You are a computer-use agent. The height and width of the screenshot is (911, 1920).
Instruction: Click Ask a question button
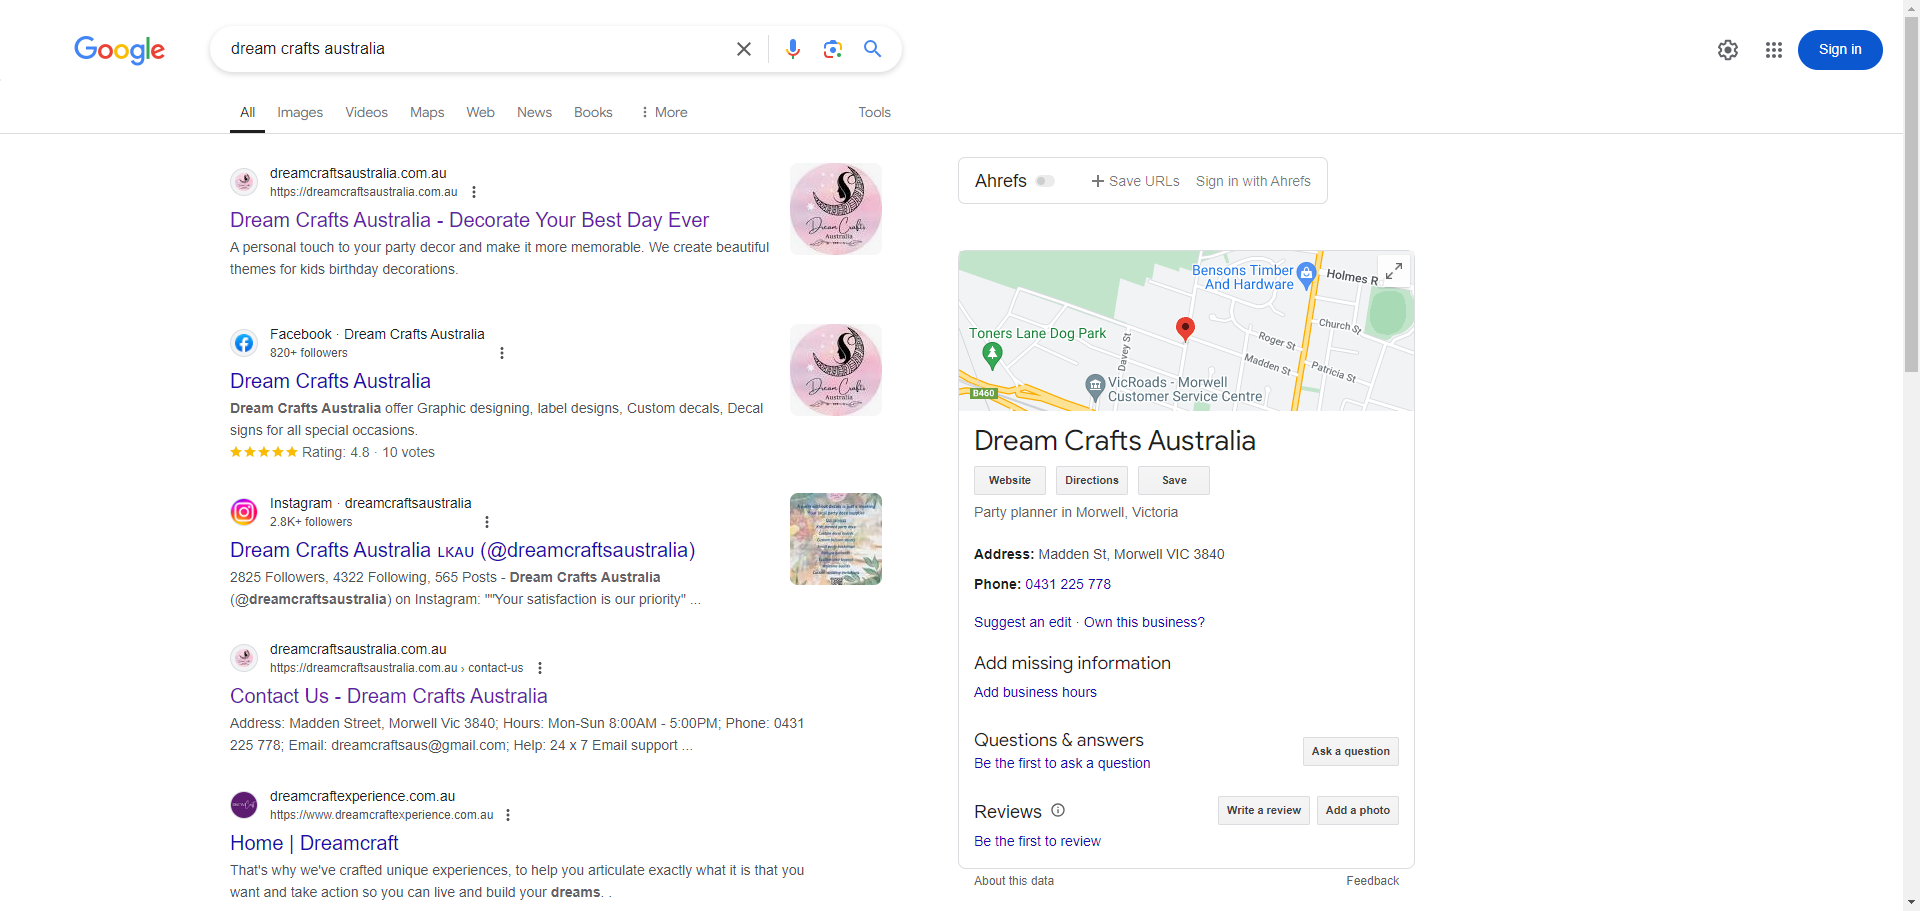[x=1350, y=752]
